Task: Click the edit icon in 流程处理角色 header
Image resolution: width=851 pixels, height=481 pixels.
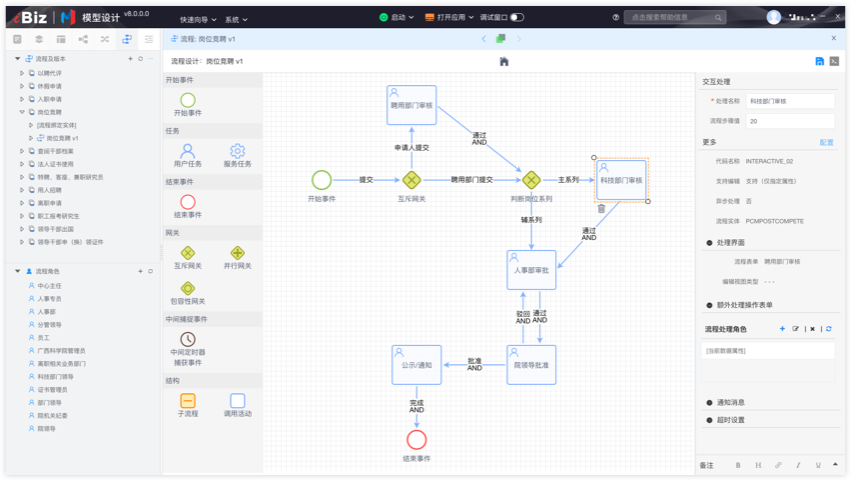Action: point(796,329)
